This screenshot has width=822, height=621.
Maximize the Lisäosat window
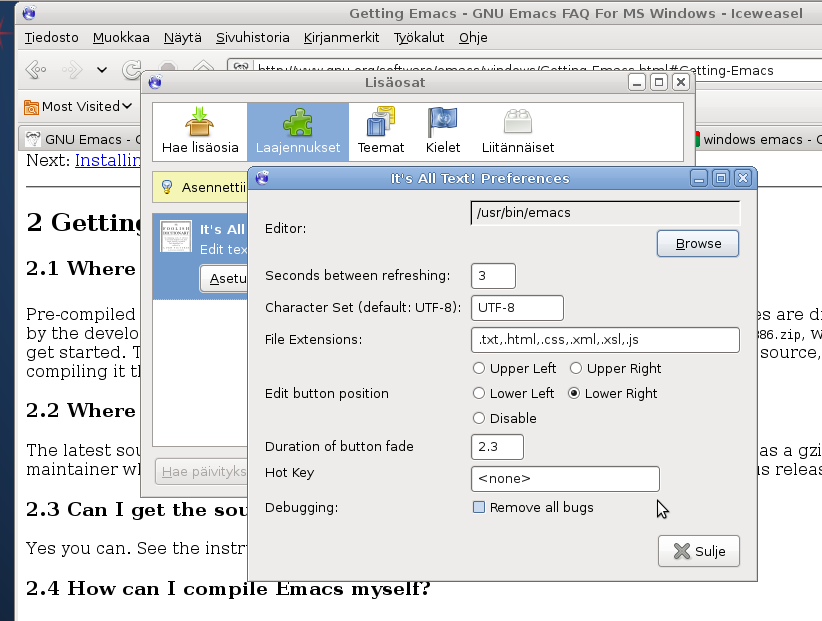(658, 82)
